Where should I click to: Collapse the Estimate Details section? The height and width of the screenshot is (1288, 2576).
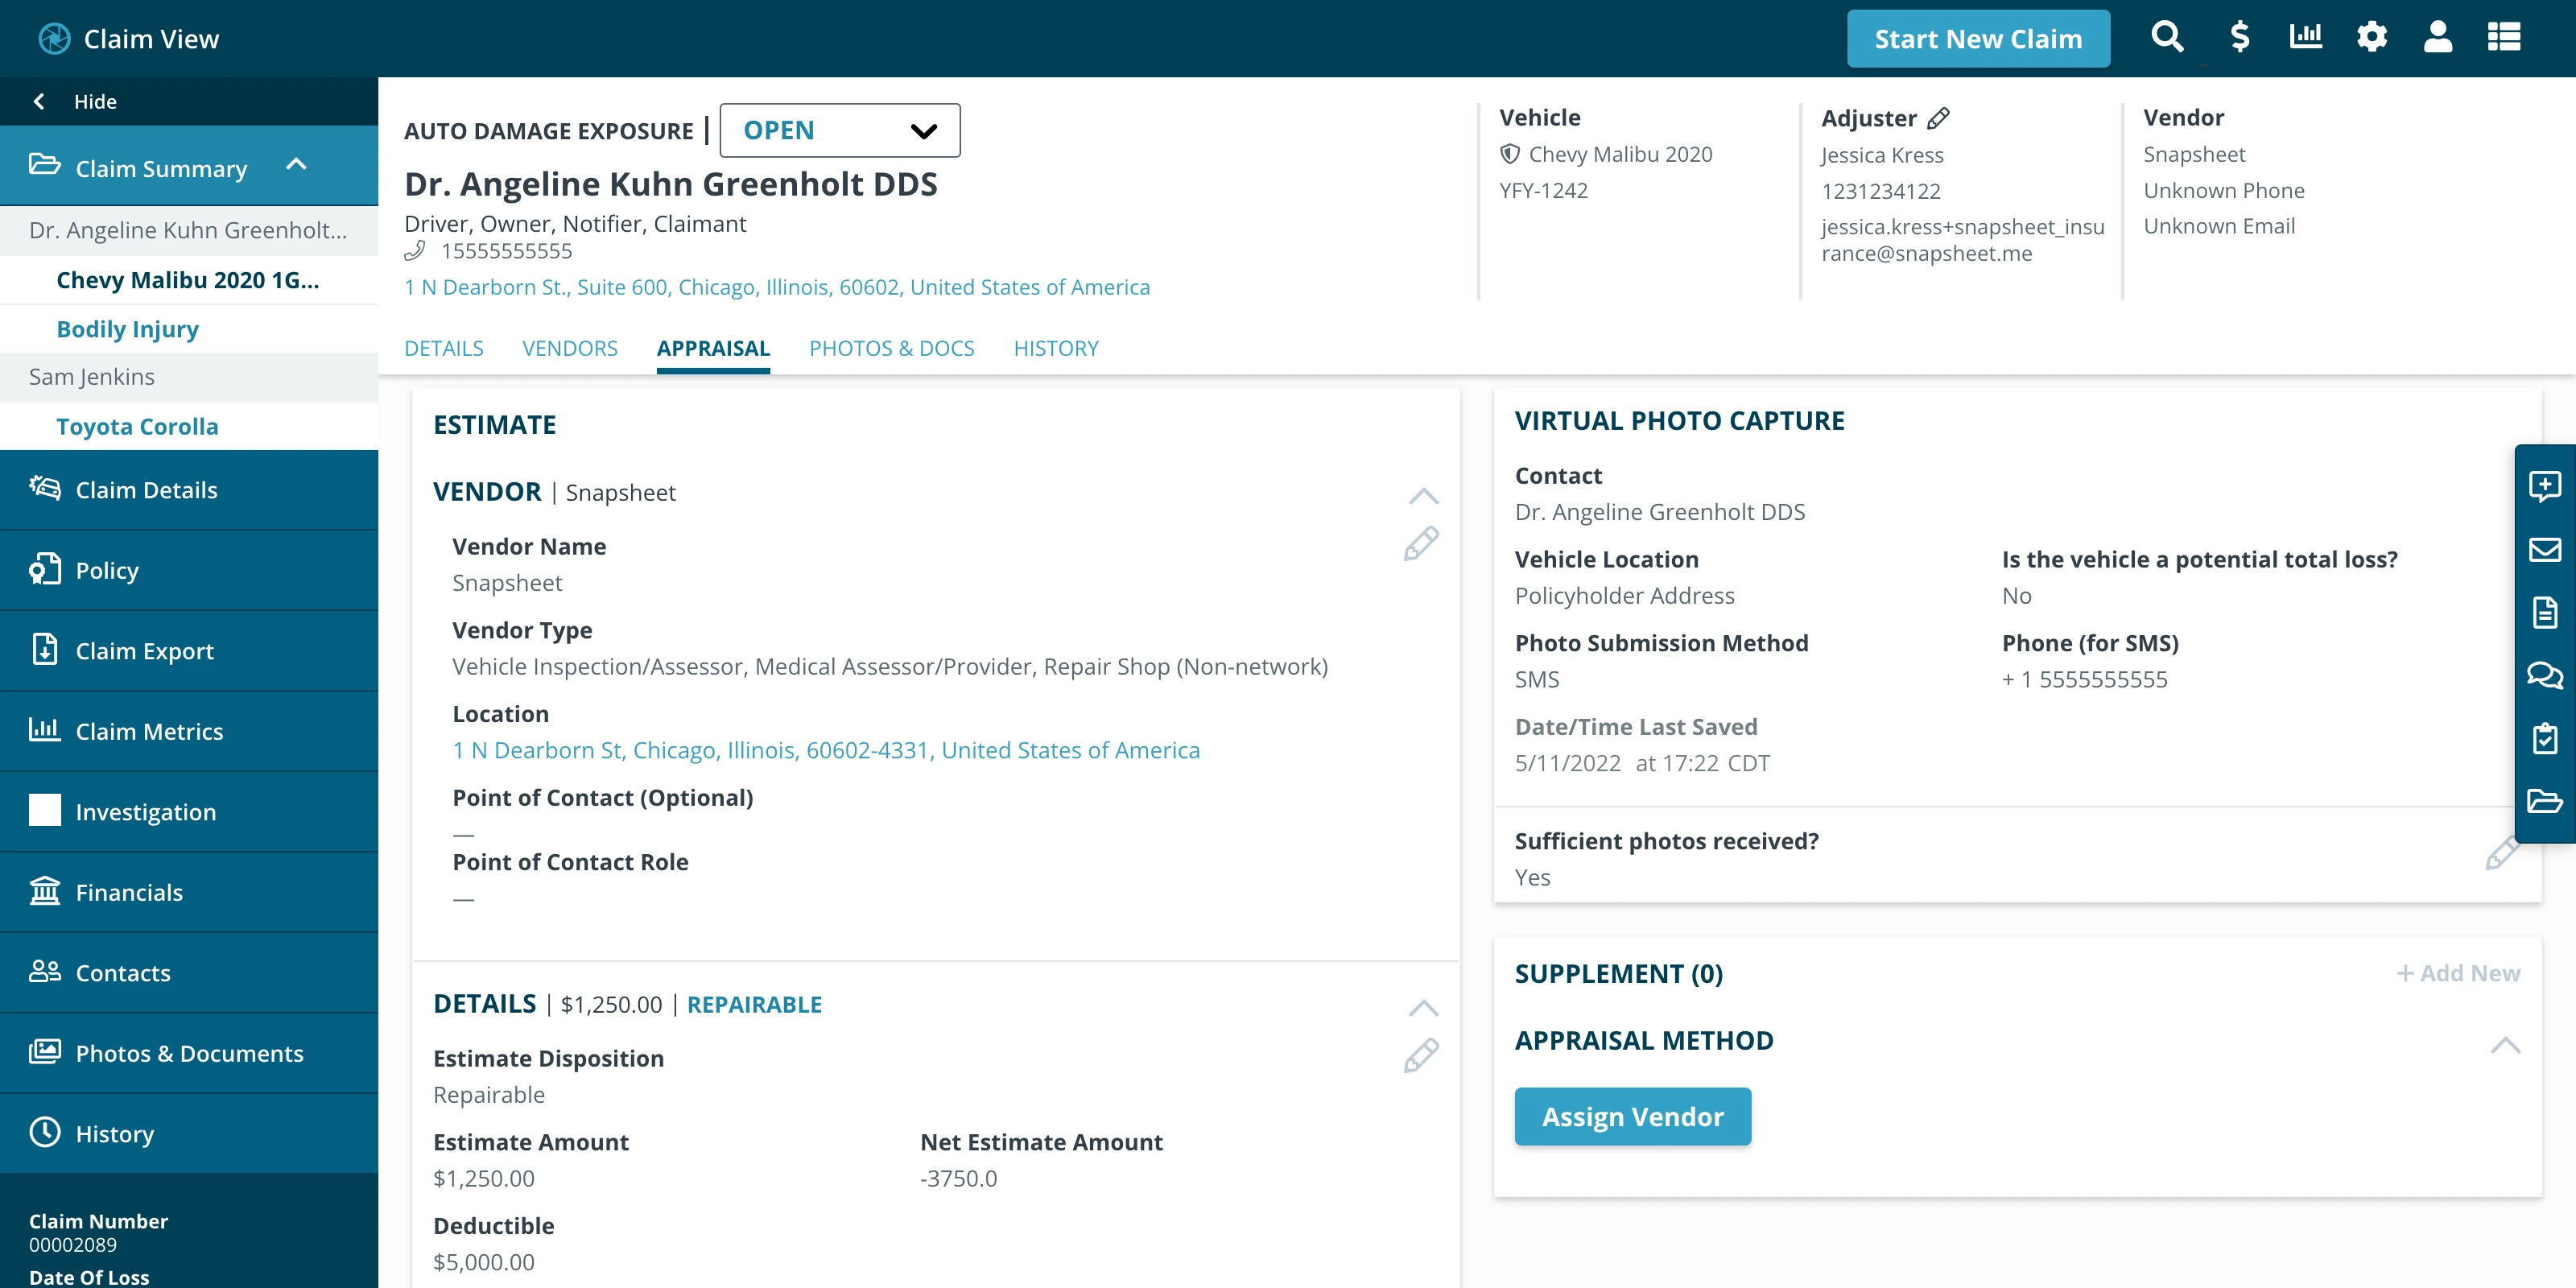pos(1423,1007)
